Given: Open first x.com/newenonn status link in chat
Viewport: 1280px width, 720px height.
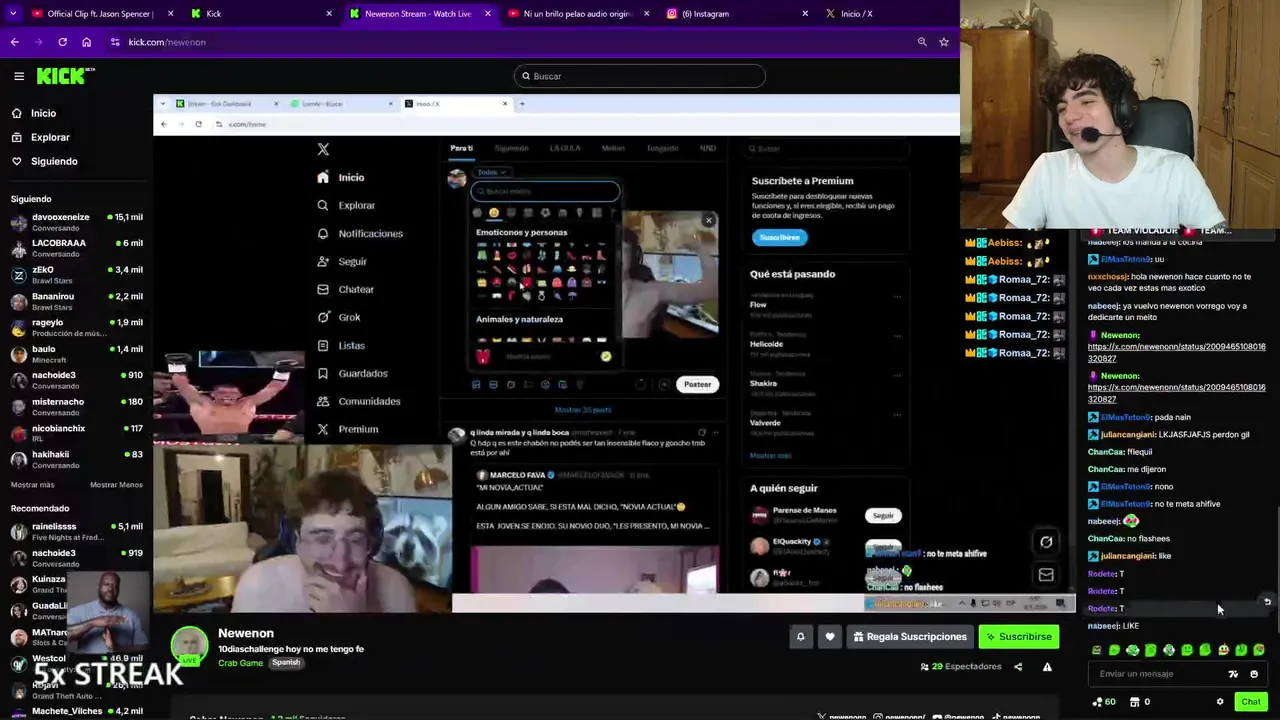Looking at the screenshot, I should 1176,352.
